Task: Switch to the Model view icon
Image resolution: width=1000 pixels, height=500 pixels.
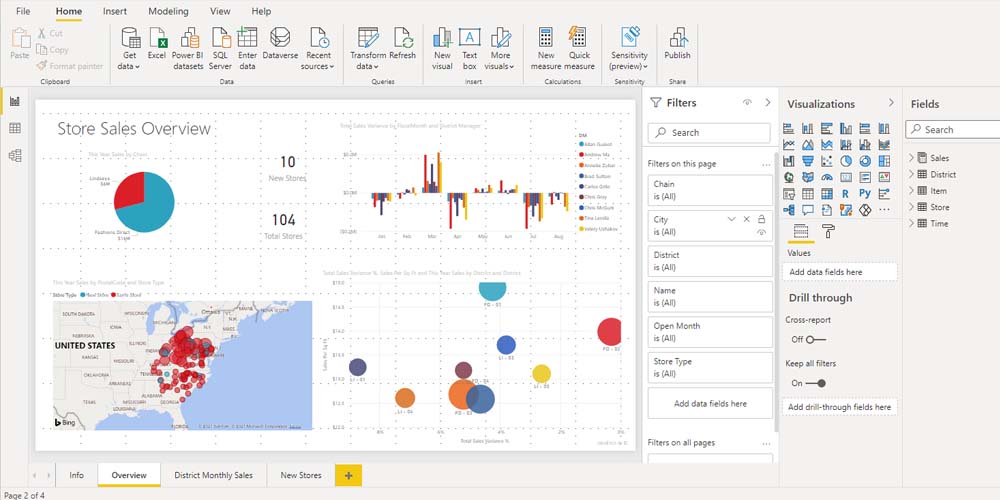Action: 15,156
